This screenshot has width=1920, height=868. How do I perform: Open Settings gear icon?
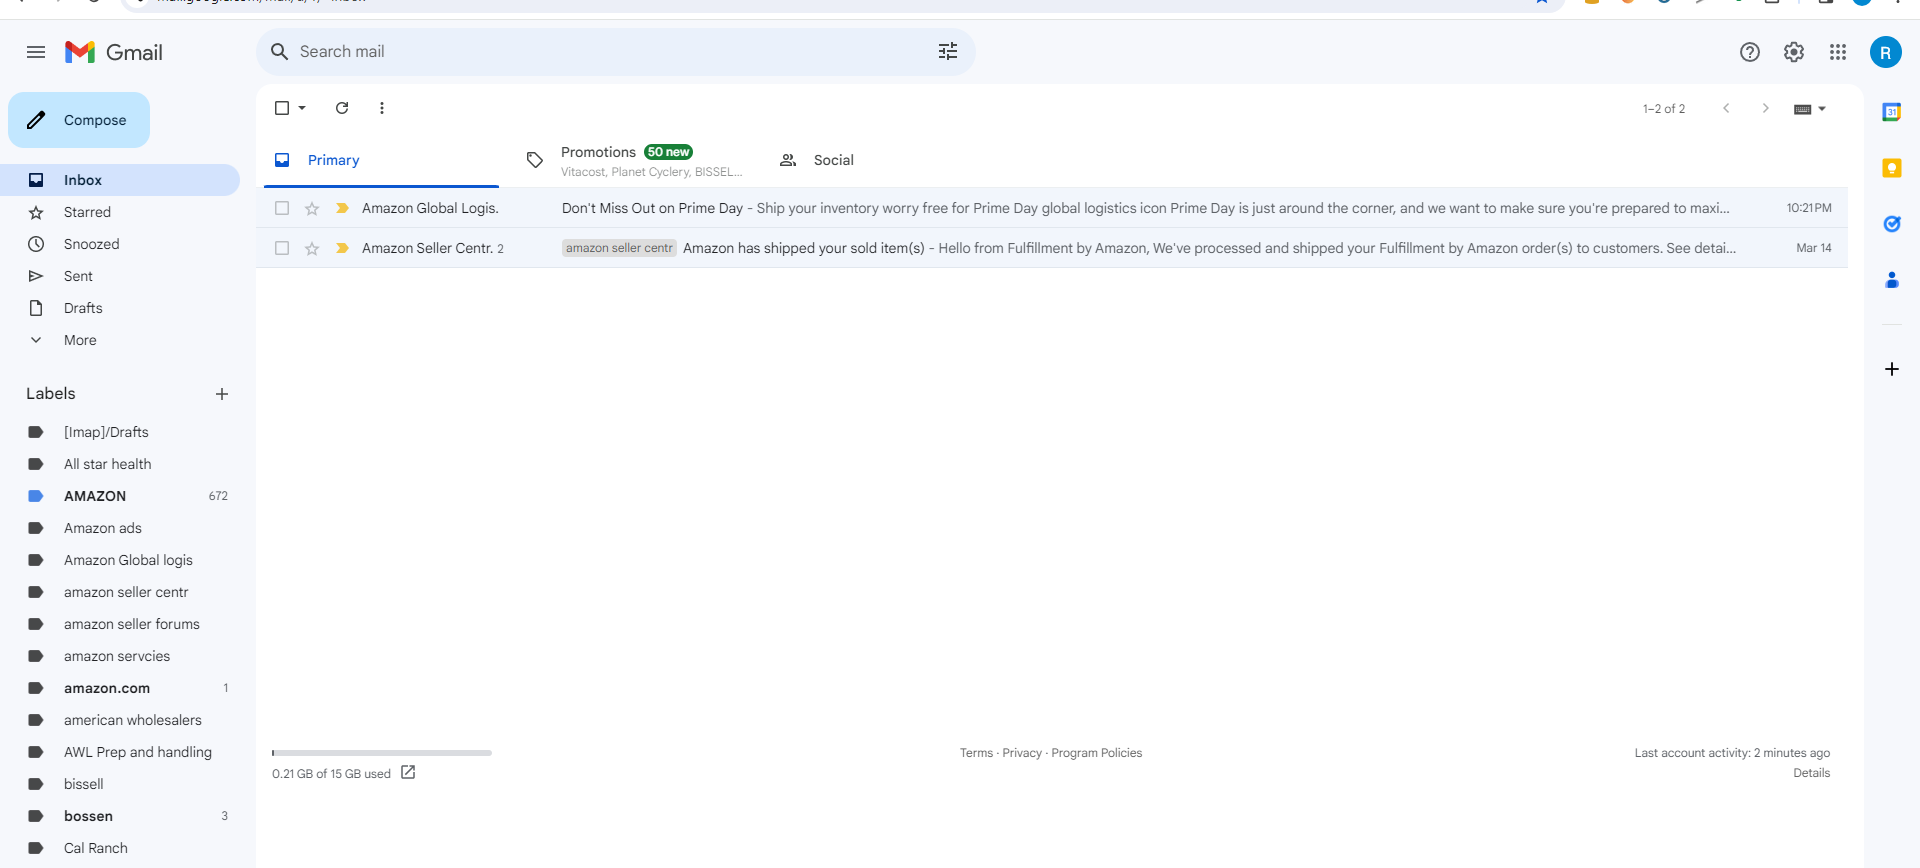(1794, 52)
